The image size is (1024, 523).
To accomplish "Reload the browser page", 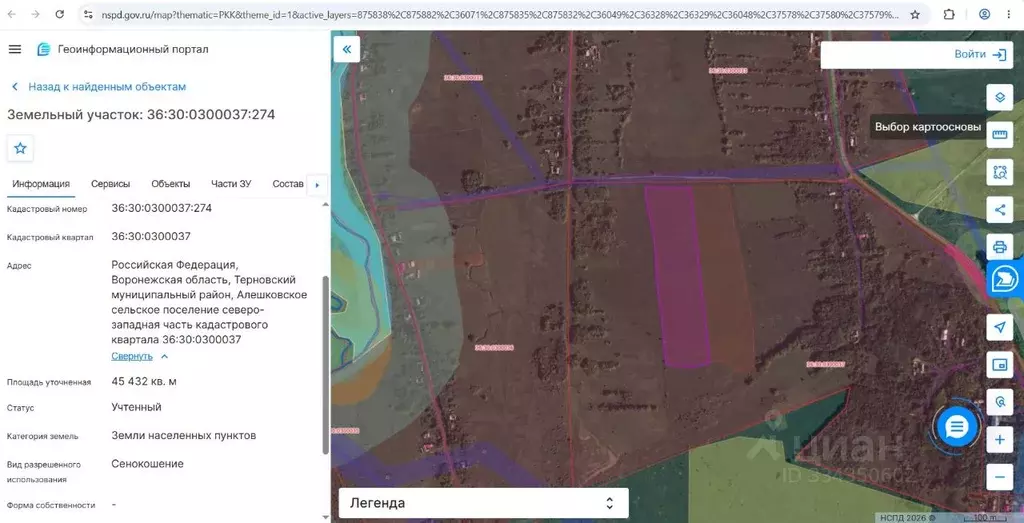I will point(59,14).
